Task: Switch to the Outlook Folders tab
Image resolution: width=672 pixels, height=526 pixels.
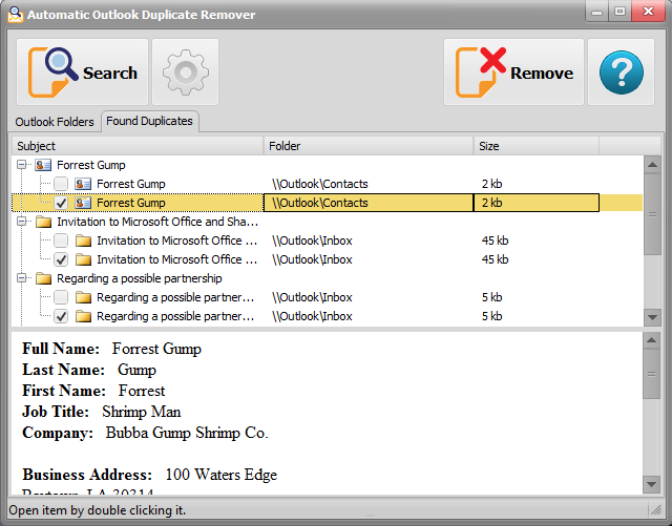Action: click(x=54, y=122)
